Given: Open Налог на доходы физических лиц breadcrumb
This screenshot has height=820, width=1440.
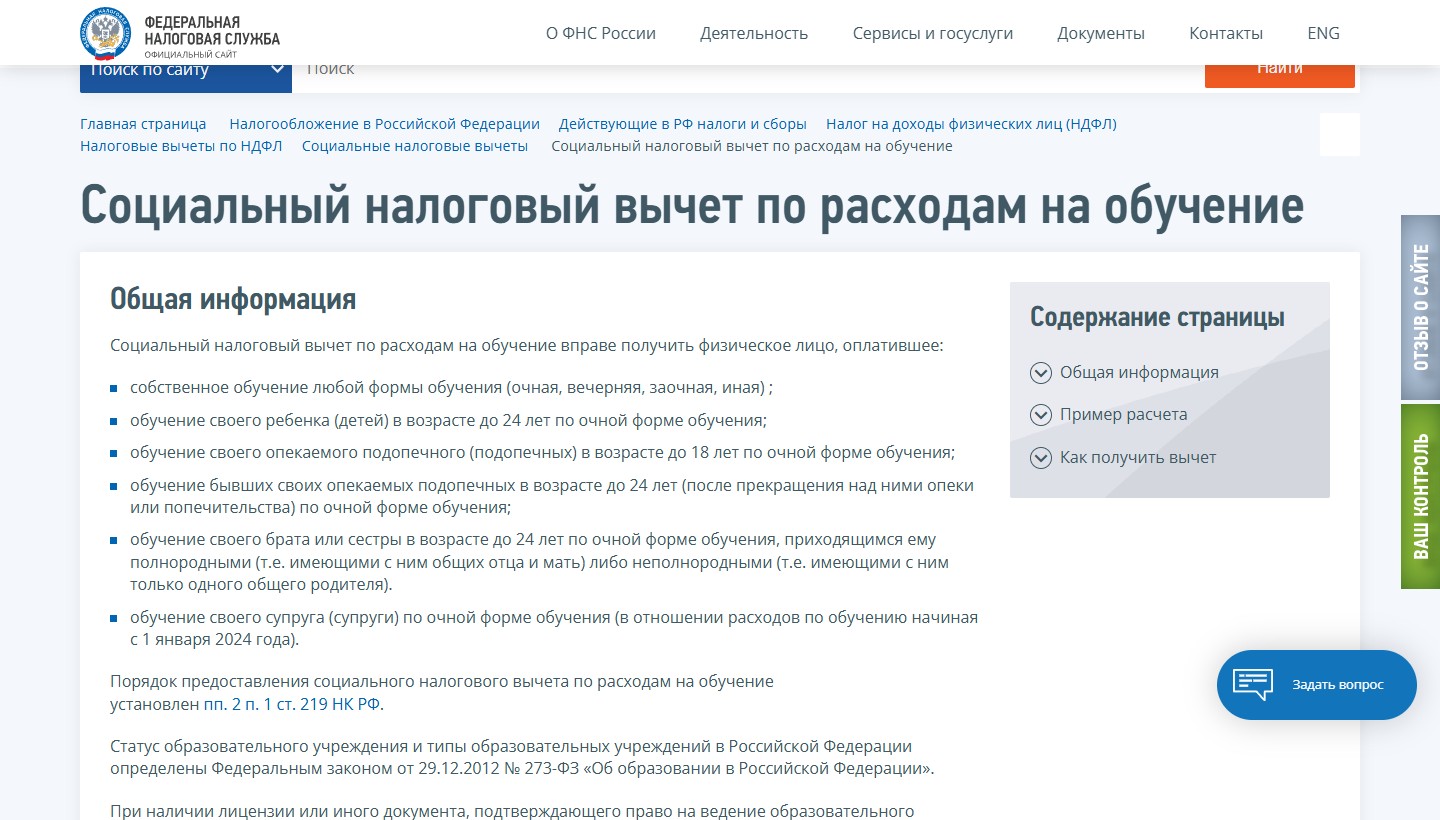Looking at the screenshot, I should point(971,124).
